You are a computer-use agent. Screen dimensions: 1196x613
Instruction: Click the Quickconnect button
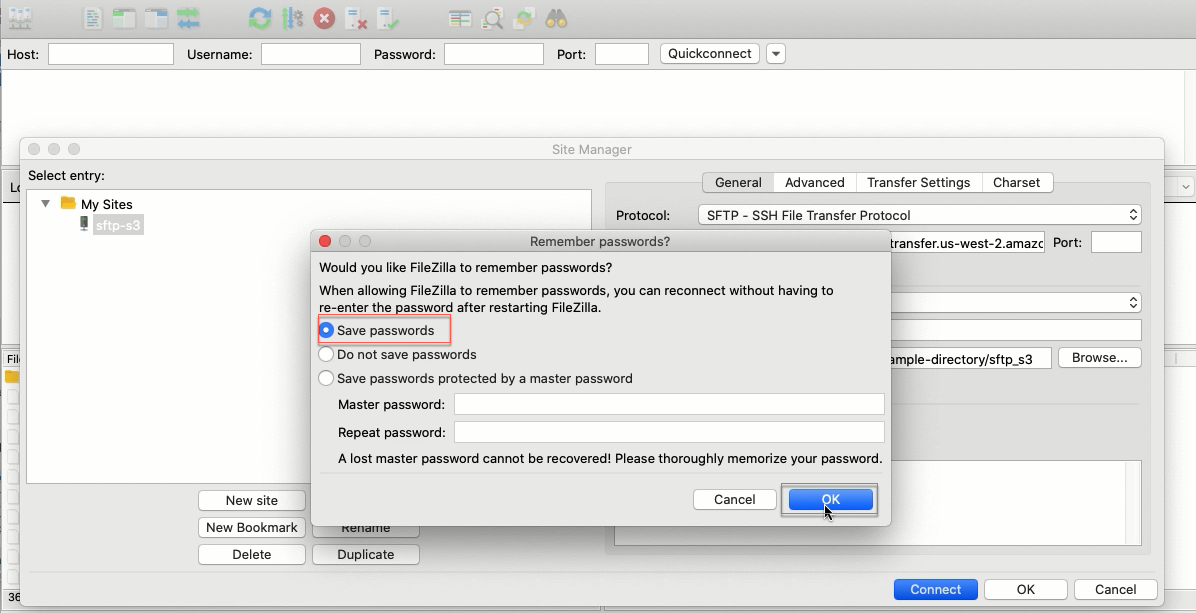tap(709, 54)
